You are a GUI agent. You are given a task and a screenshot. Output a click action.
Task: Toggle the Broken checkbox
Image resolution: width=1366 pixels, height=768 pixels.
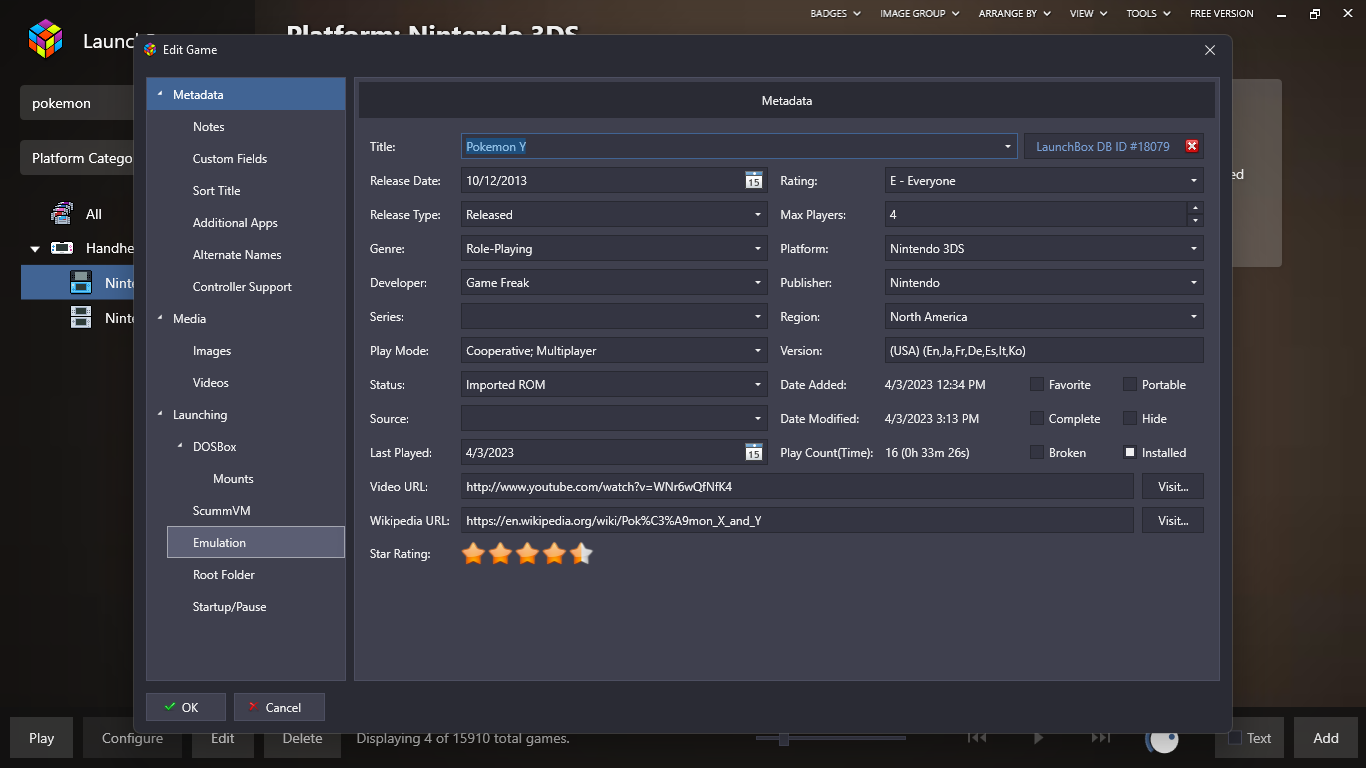coord(1037,452)
